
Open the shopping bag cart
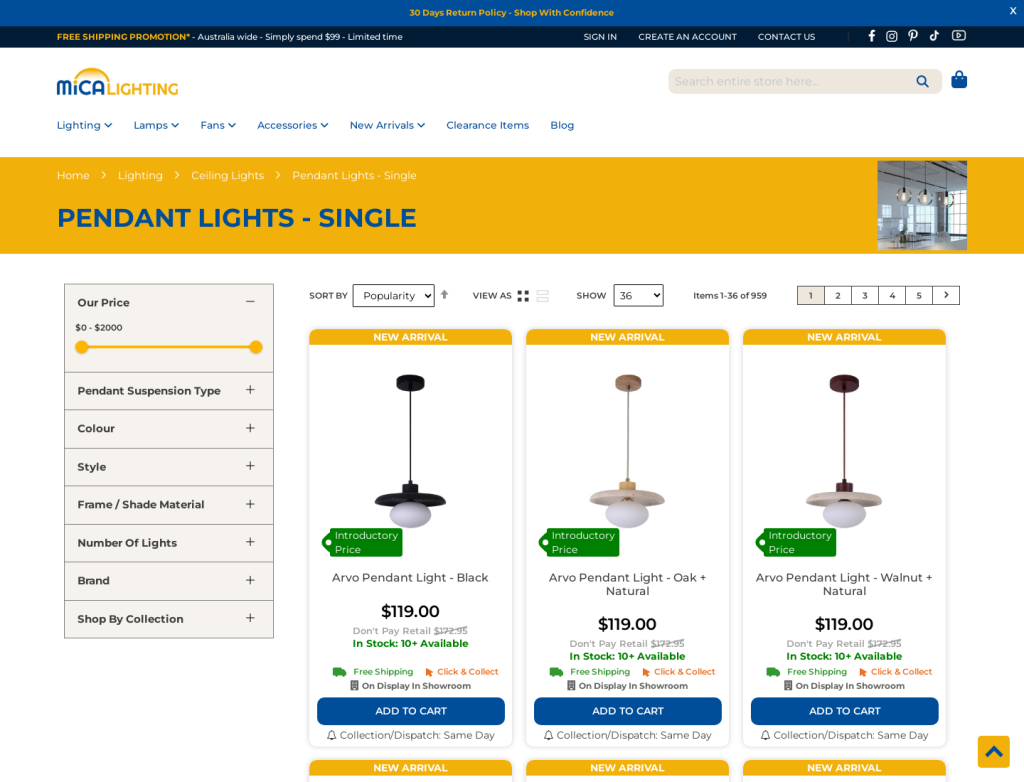959,80
